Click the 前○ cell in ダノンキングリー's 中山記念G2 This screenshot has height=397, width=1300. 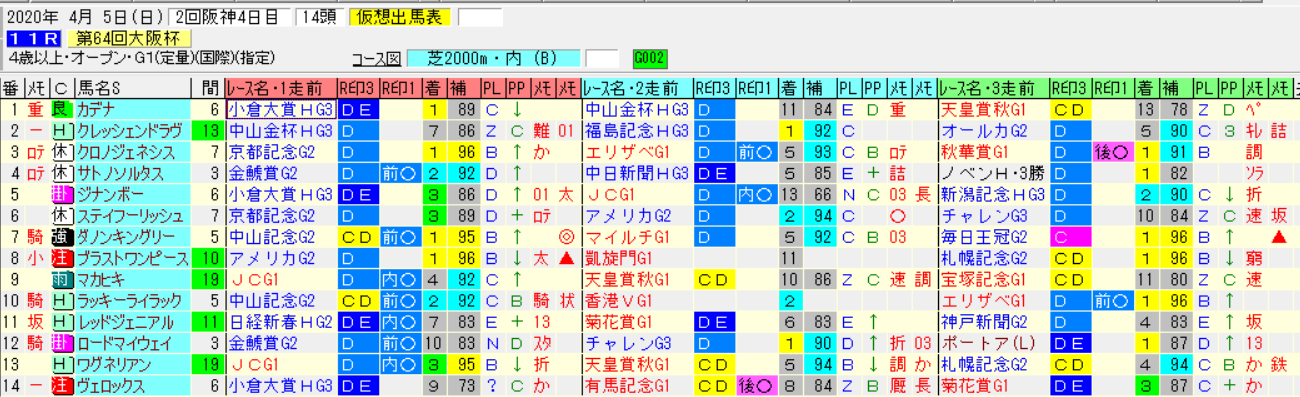pyautogui.click(x=400, y=237)
